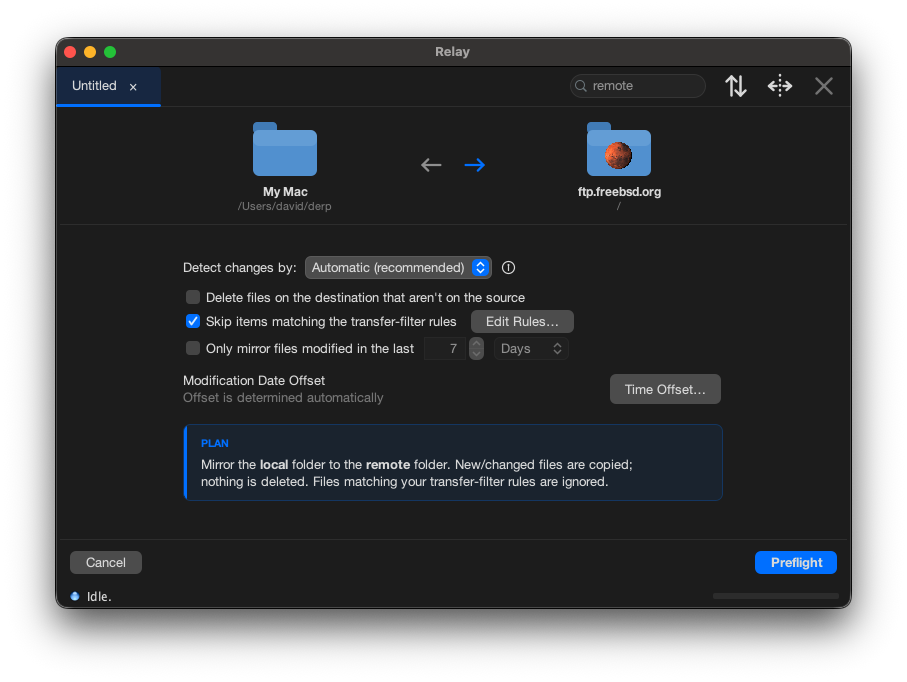Click the PLAN heading
The image size is (907, 682).
215,443
